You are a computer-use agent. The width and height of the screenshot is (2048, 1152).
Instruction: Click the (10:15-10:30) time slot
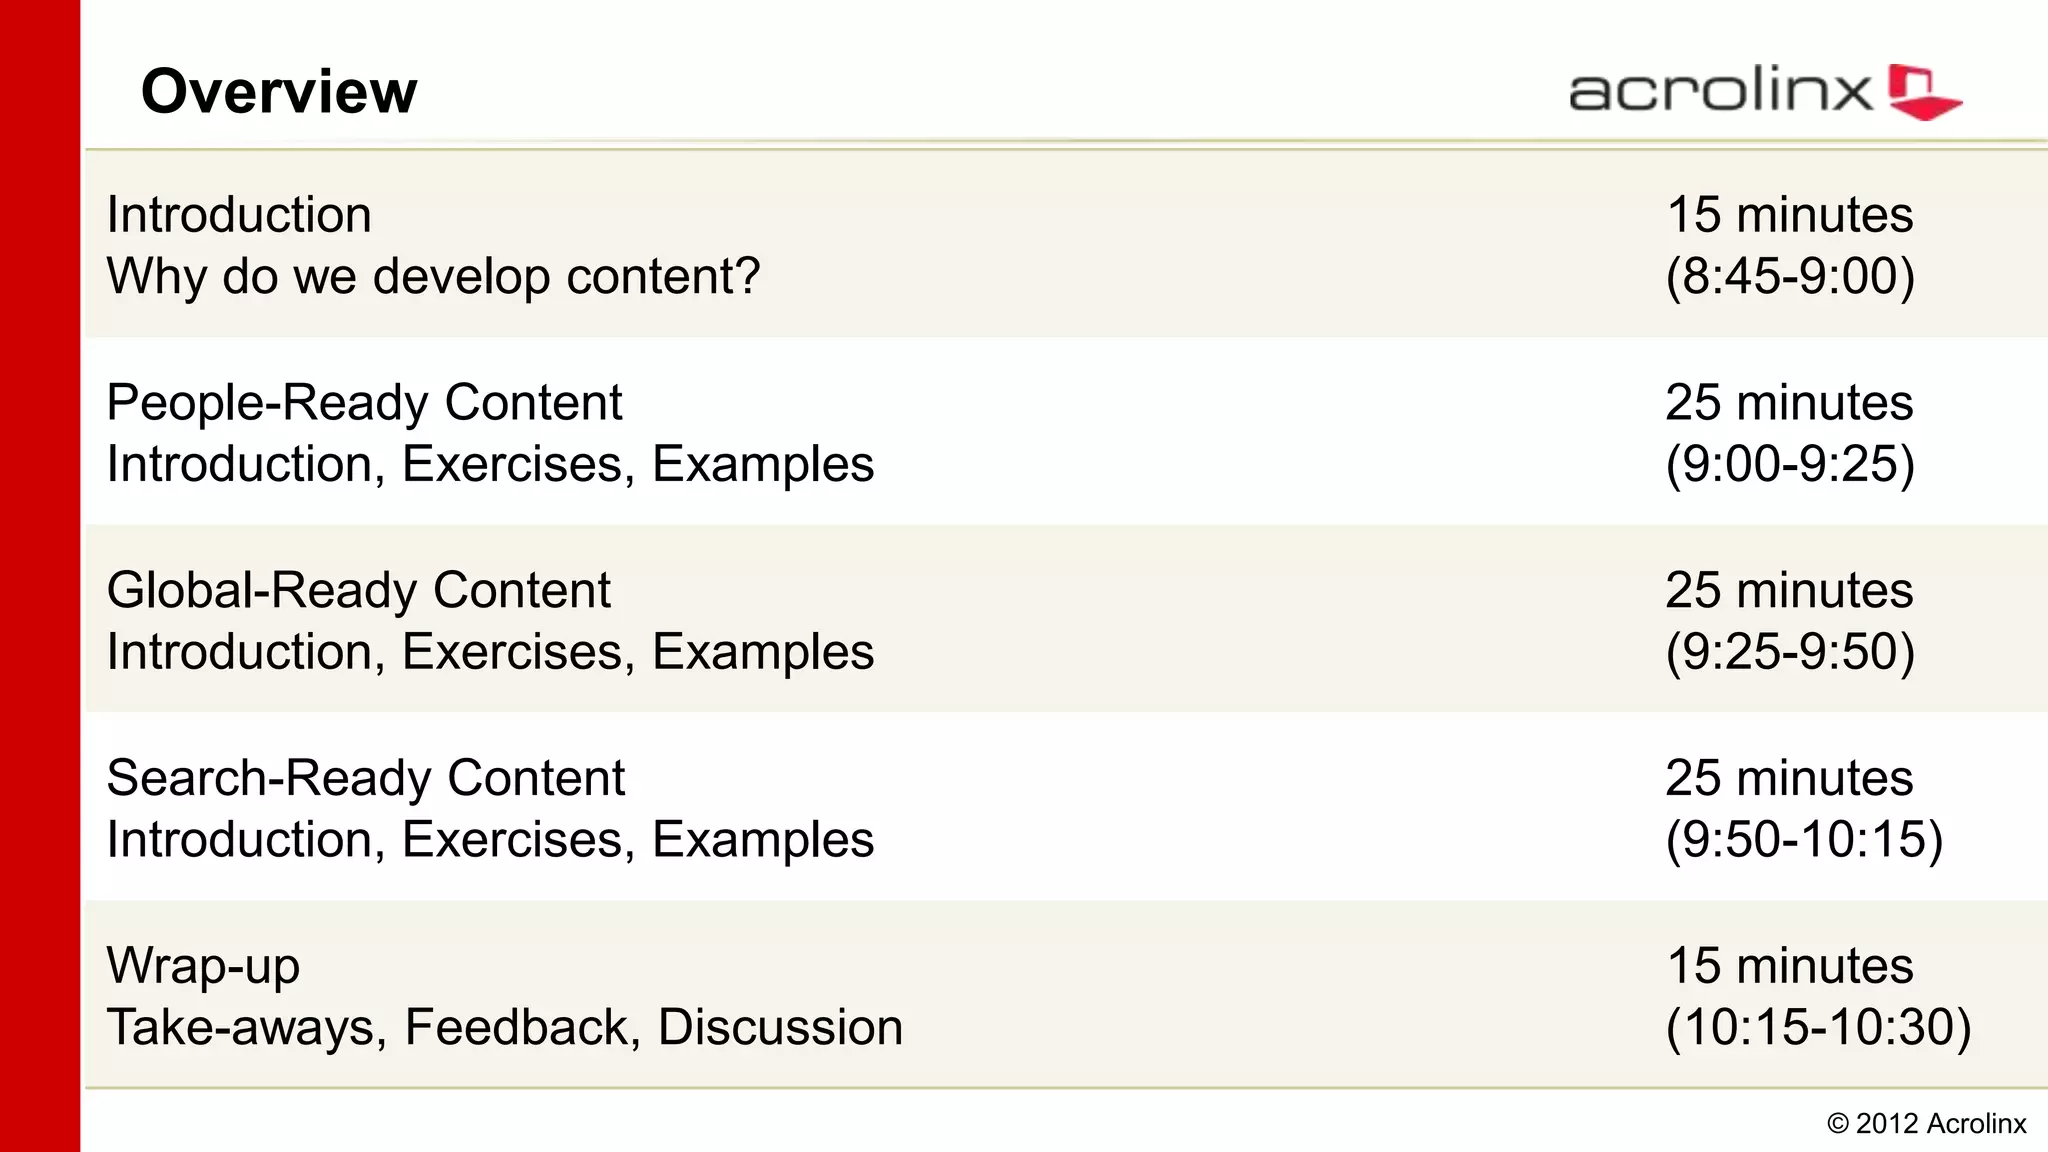(x=1818, y=1028)
